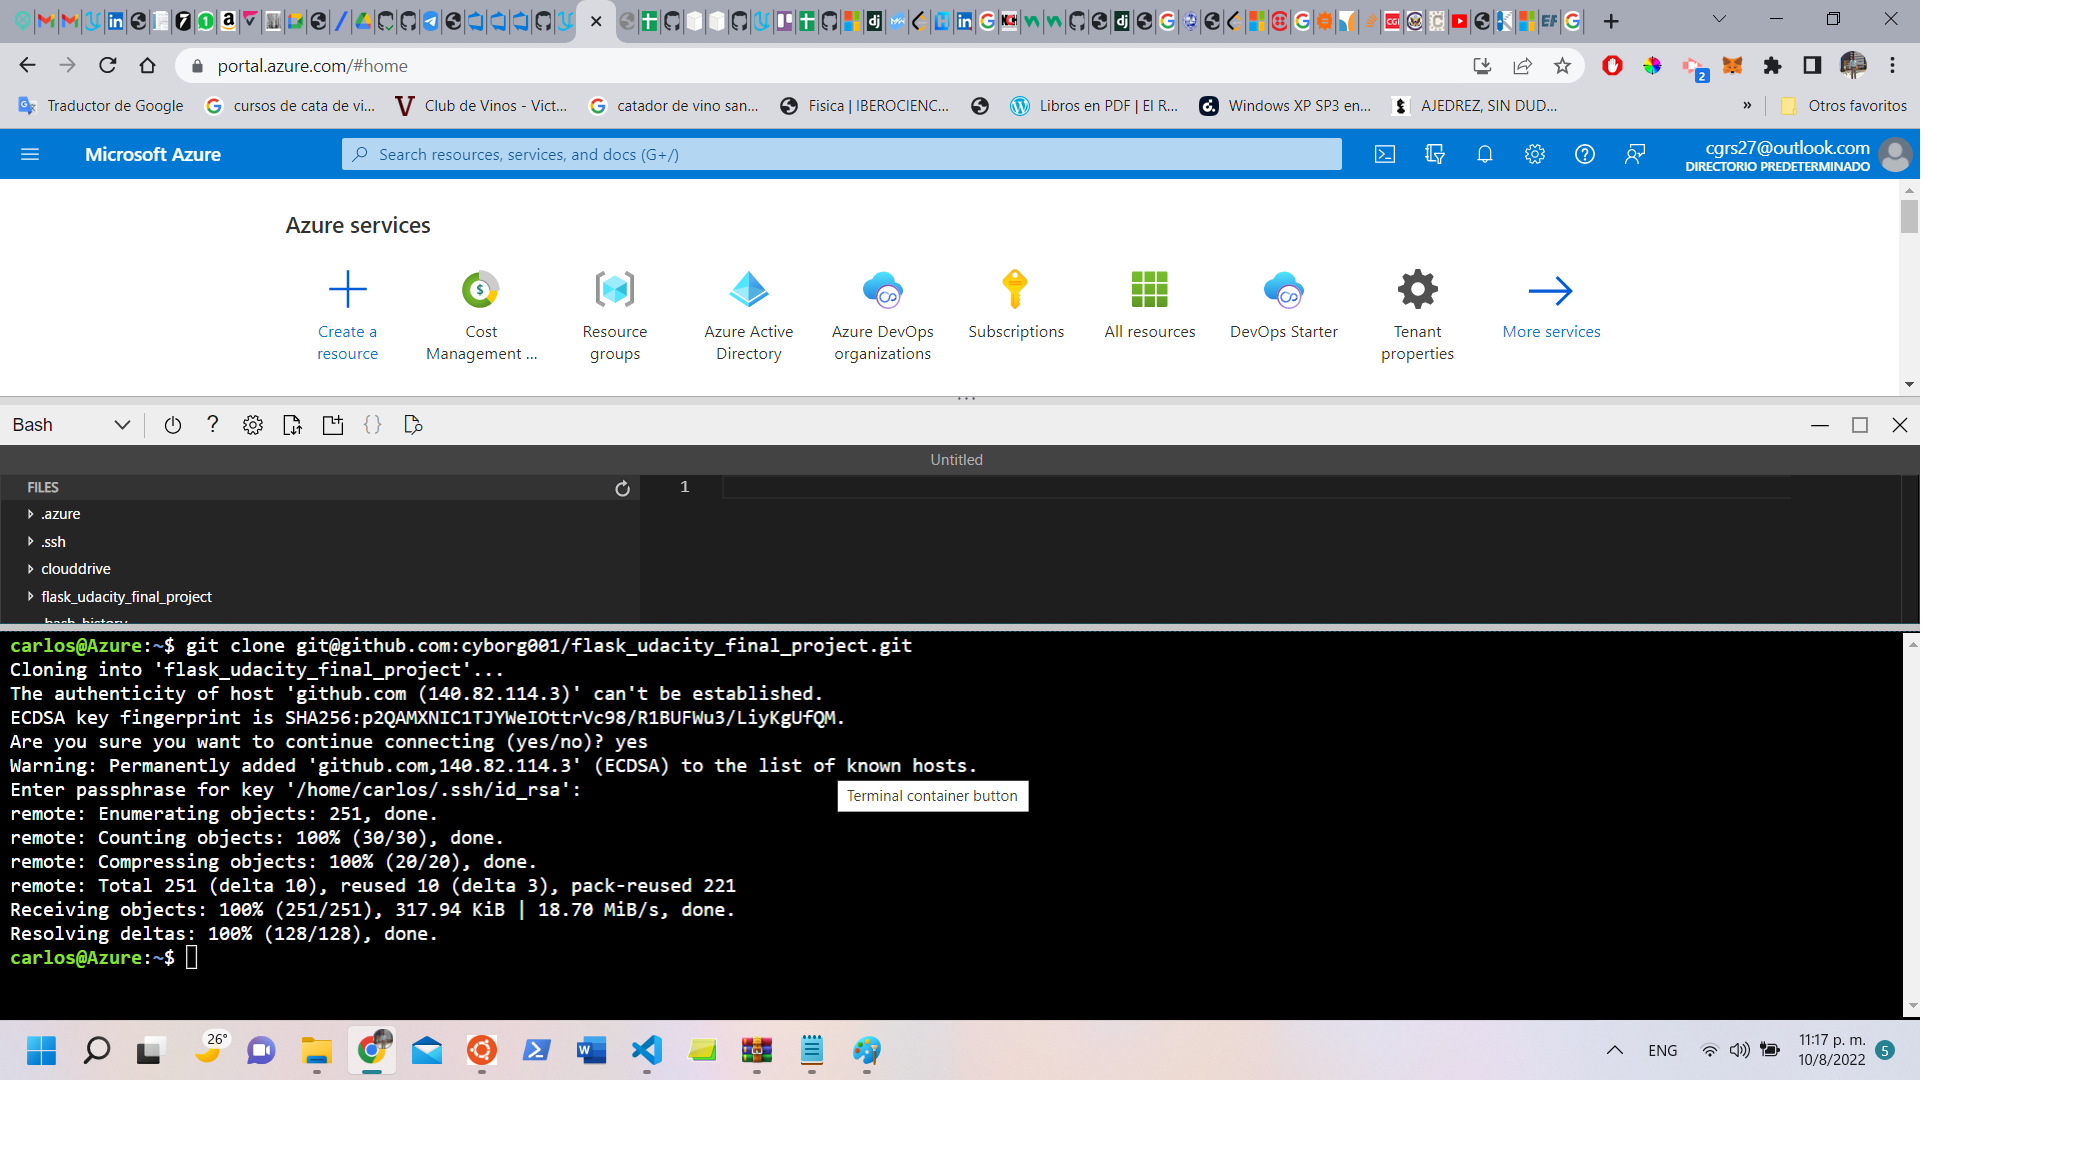Open Azure Active Directory service
This screenshot has height=1150, width=2098.
click(x=748, y=310)
